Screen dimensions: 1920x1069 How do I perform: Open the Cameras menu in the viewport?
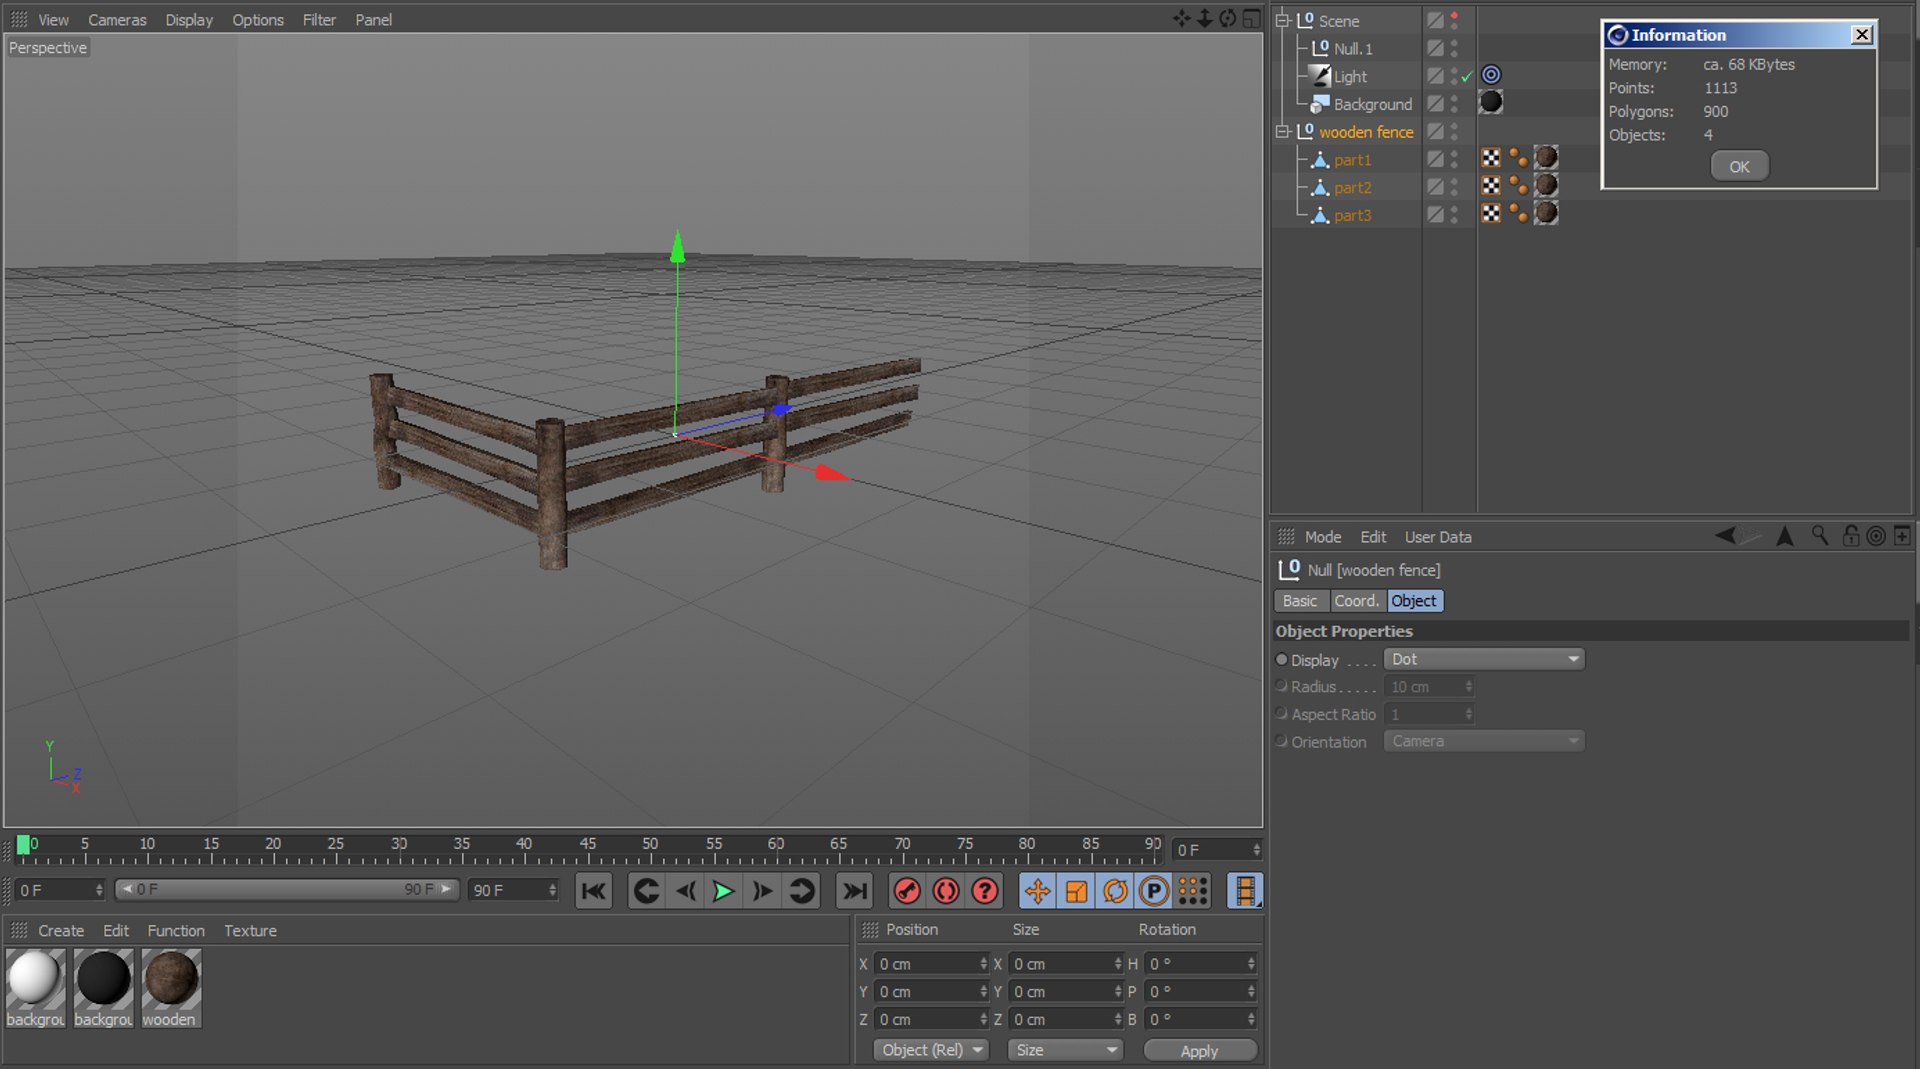(x=117, y=19)
